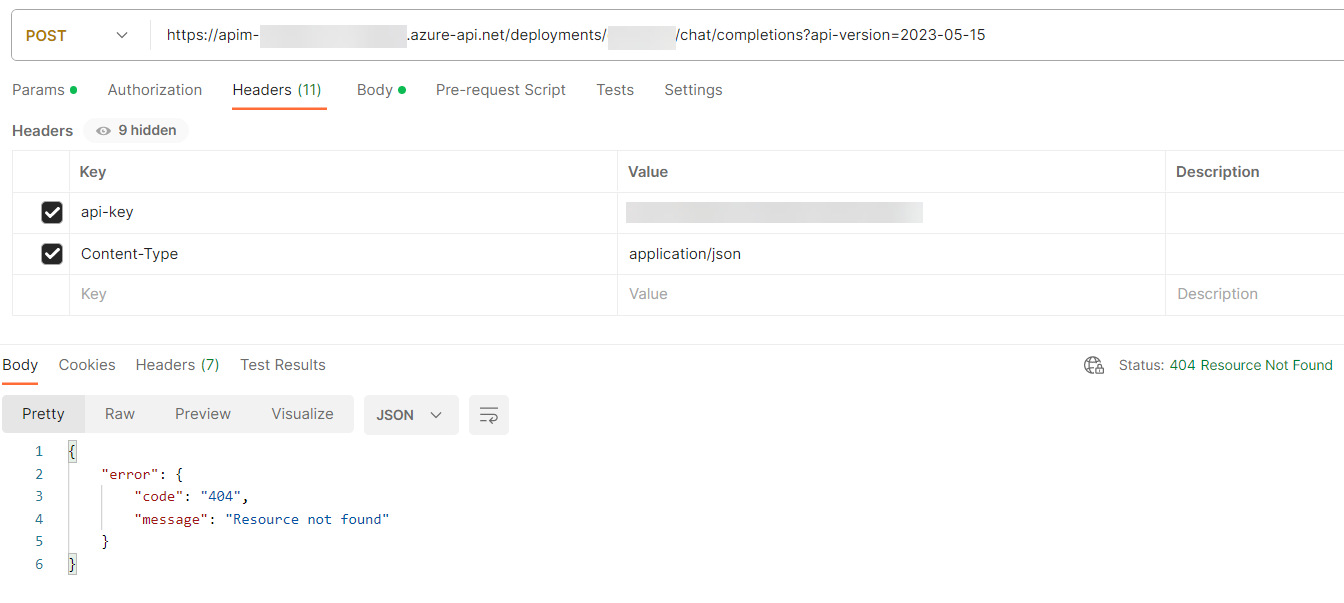The image size is (1344, 603).
Task: Click the empty Key input row
Action: pos(200,293)
